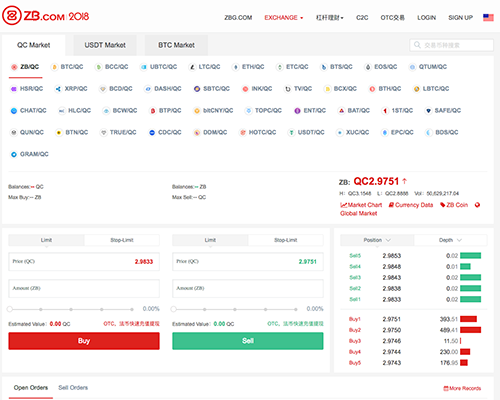The width and height of the screenshot is (500, 400).
Task: Select the USDT/QC trading pair
Action: tap(306, 133)
